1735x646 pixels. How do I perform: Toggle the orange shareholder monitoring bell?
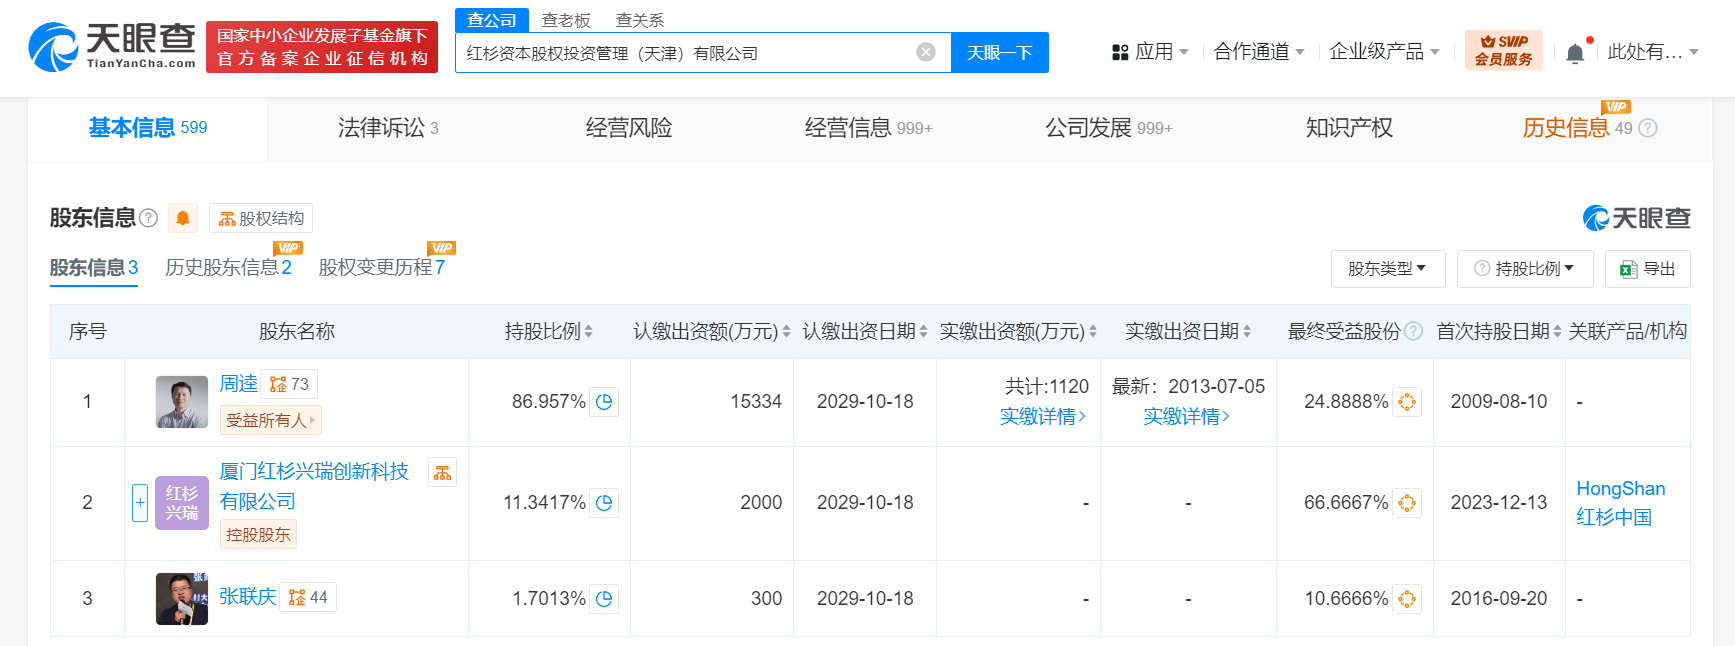[183, 218]
